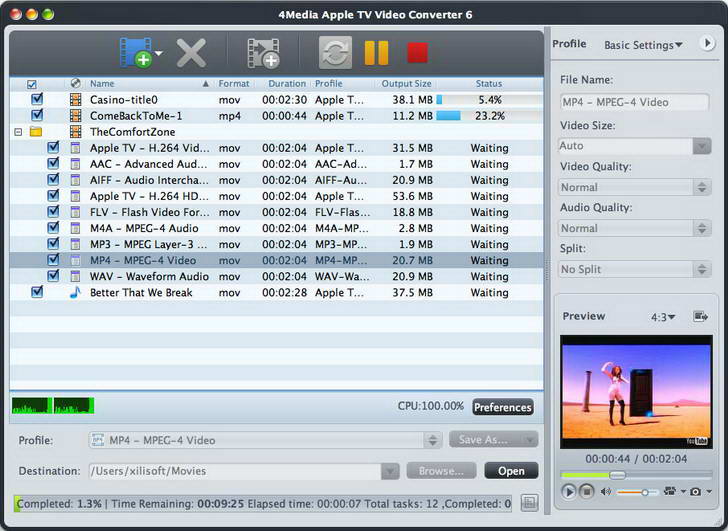Image resolution: width=728 pixels, height=531 pixels.
Task: Click the Add Profile film icon
Action: point(263,52)
